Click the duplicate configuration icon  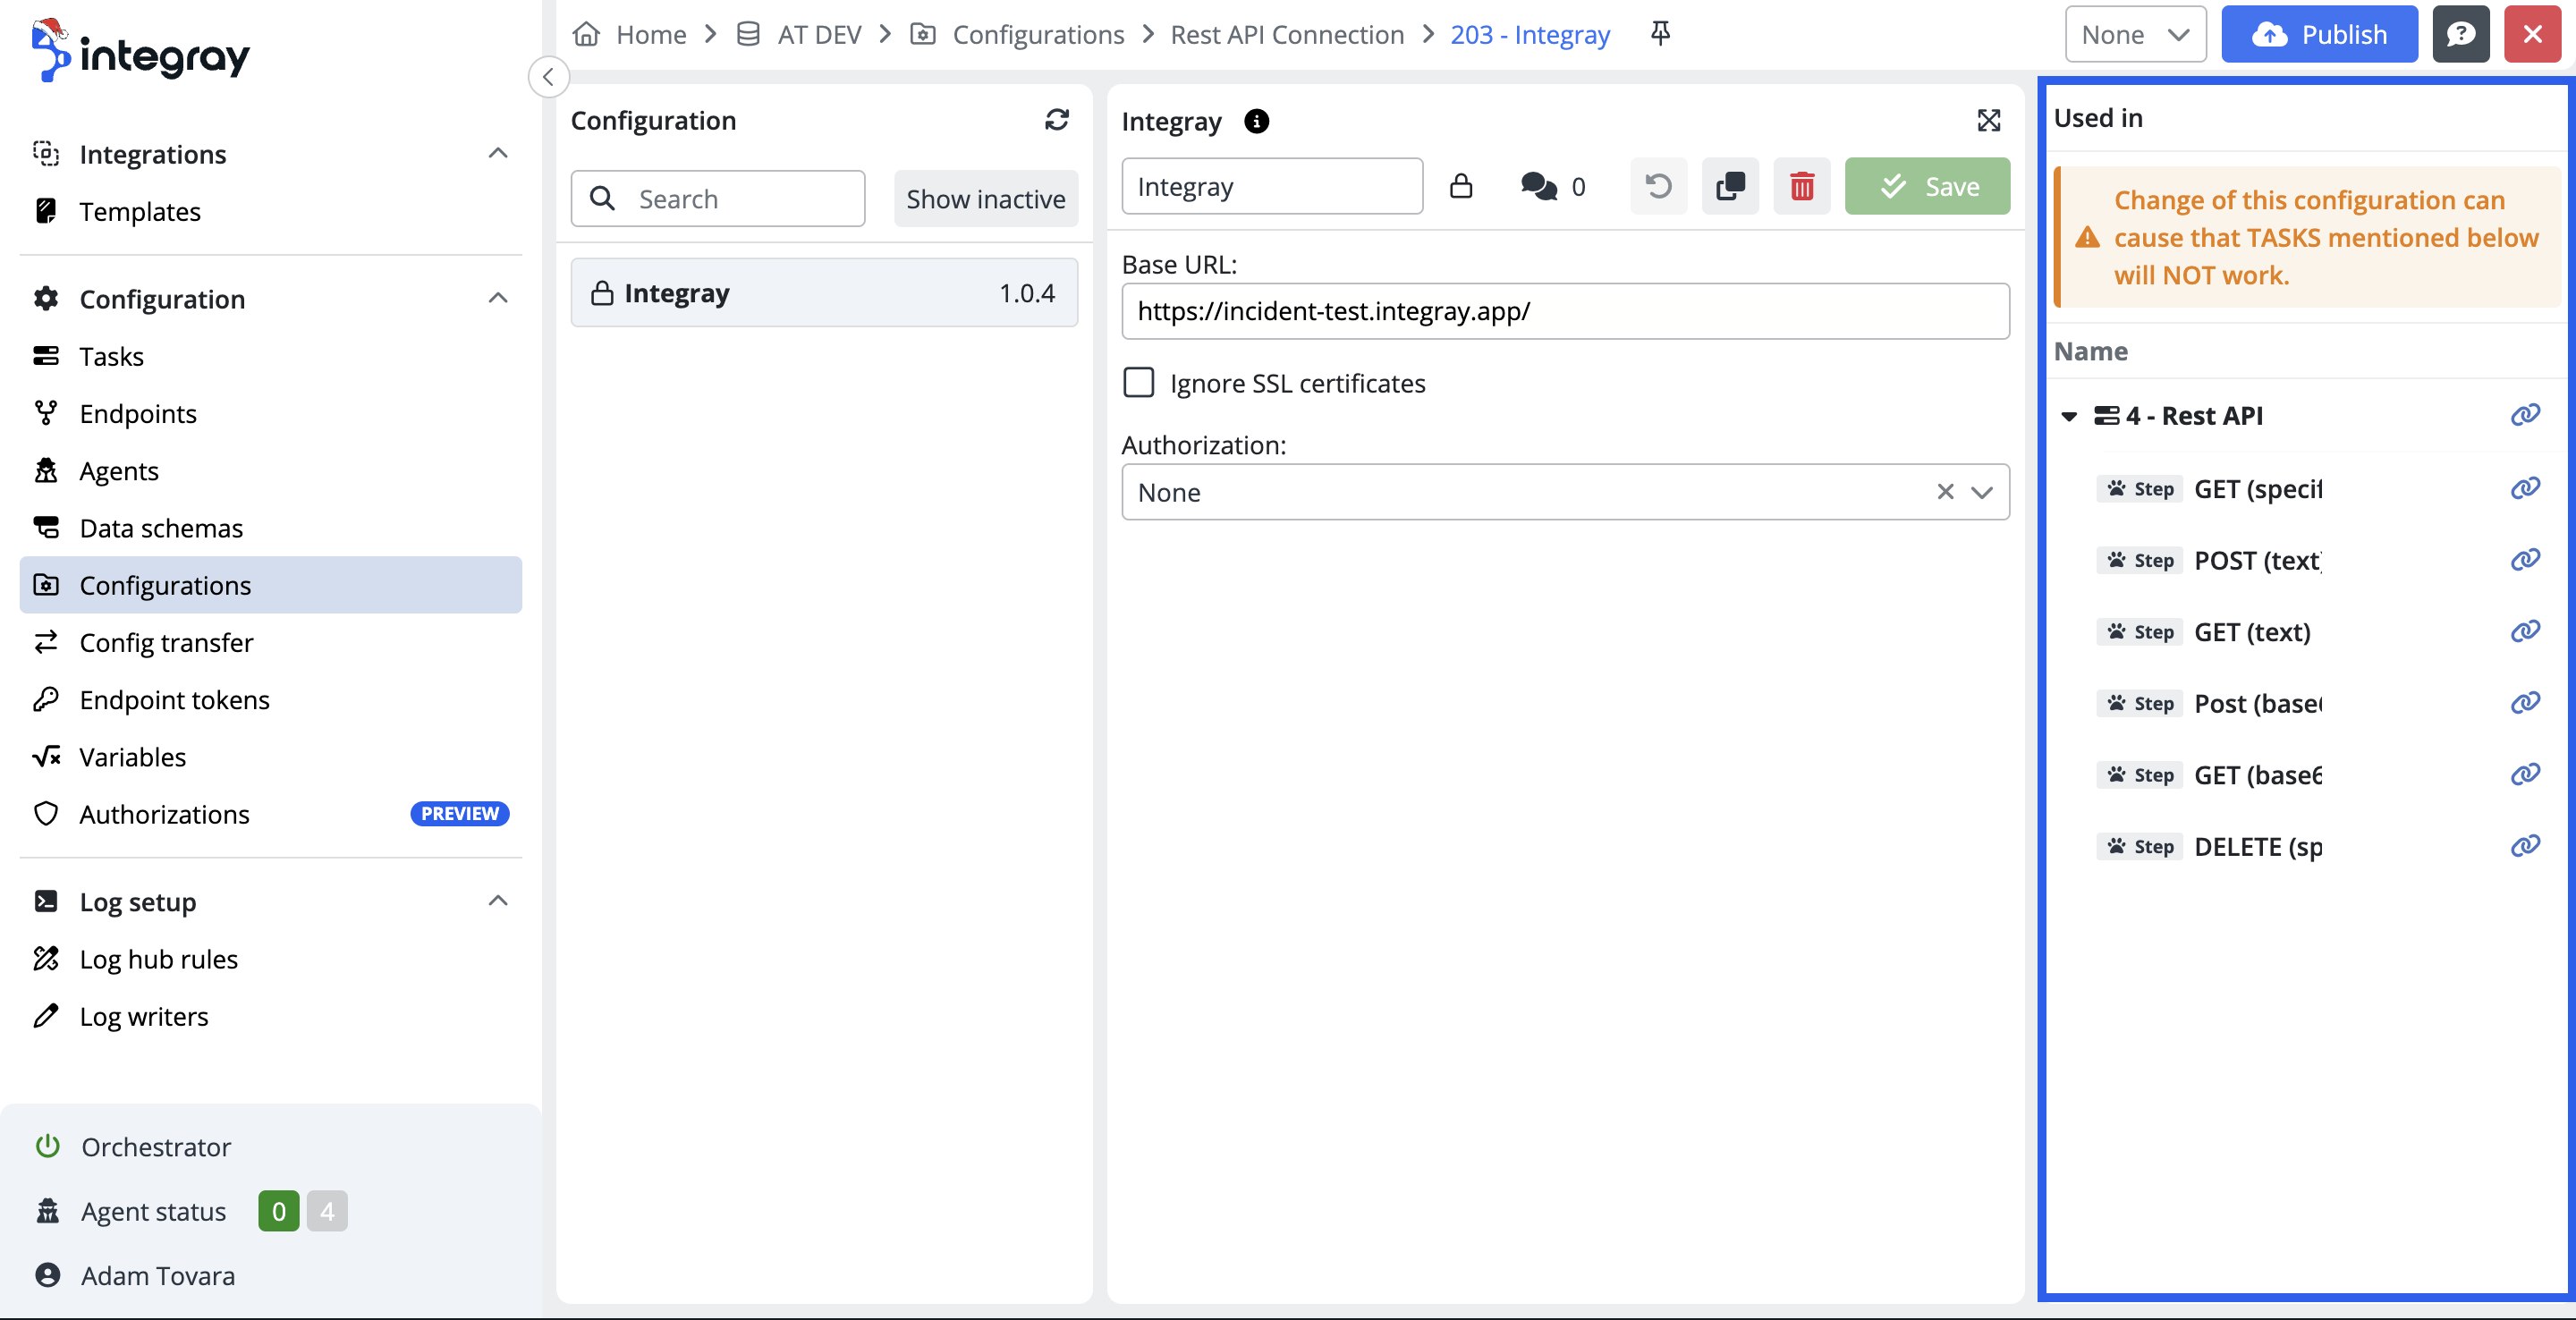(1730, 186)
